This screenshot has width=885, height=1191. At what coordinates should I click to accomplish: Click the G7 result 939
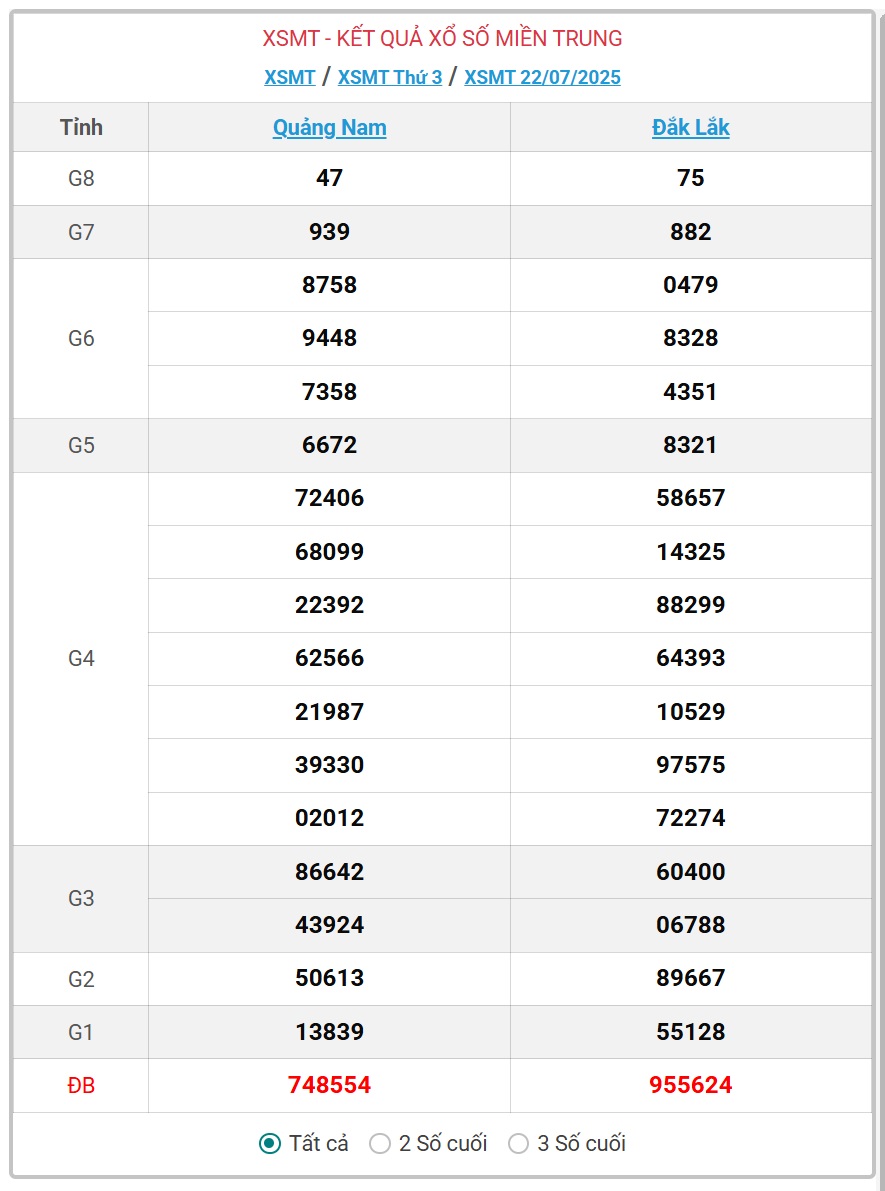(330, 232)
